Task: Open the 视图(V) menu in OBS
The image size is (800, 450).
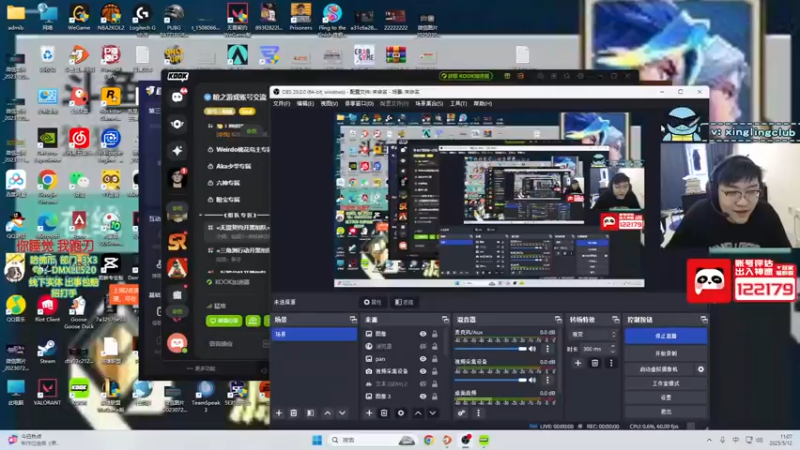Action: [x=329, y=104]
